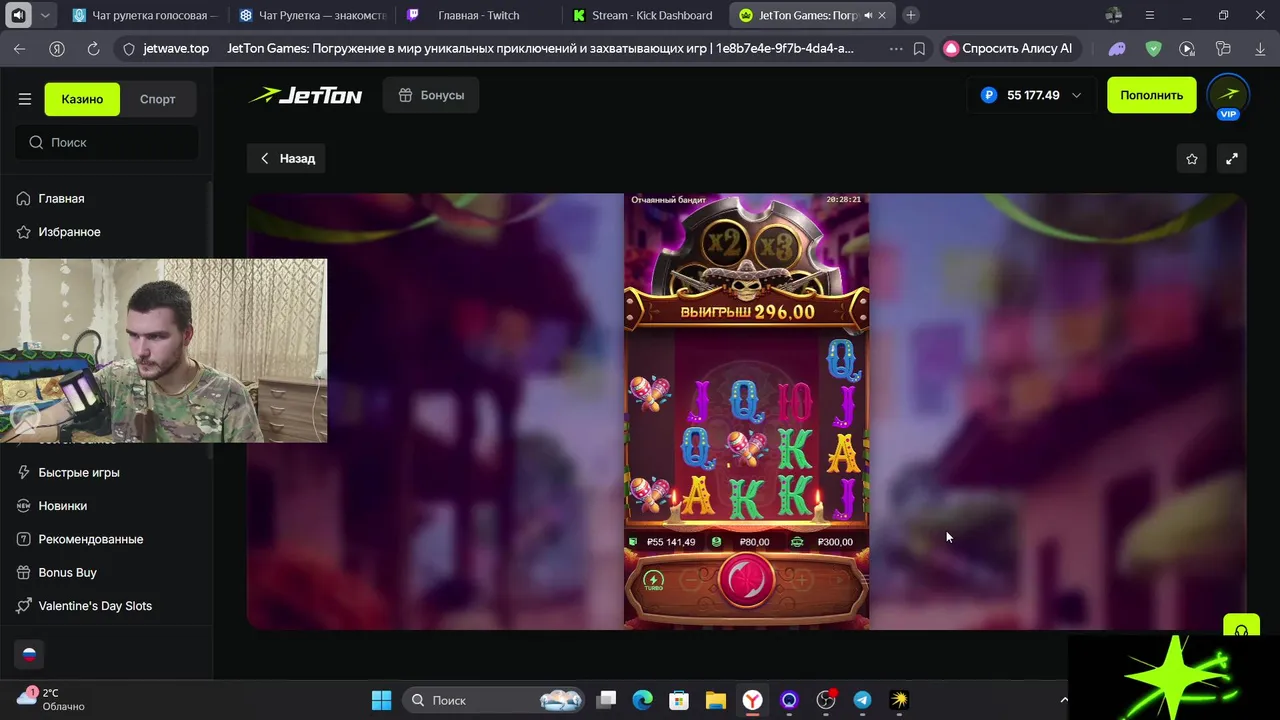Show hidden system tray icons
The image size is (1280, 720).
pos(1063,700)
